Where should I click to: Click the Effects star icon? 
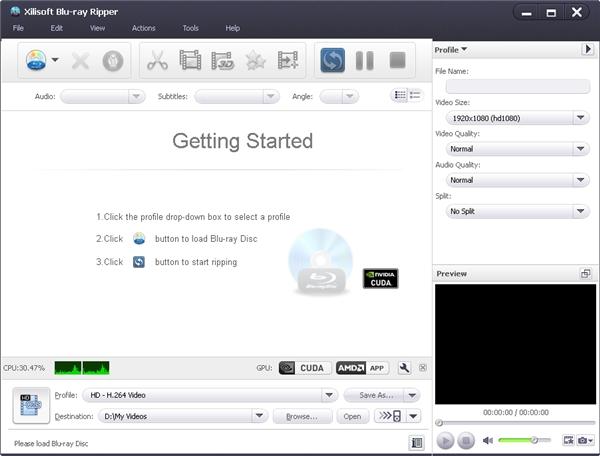tap(255, 60)
